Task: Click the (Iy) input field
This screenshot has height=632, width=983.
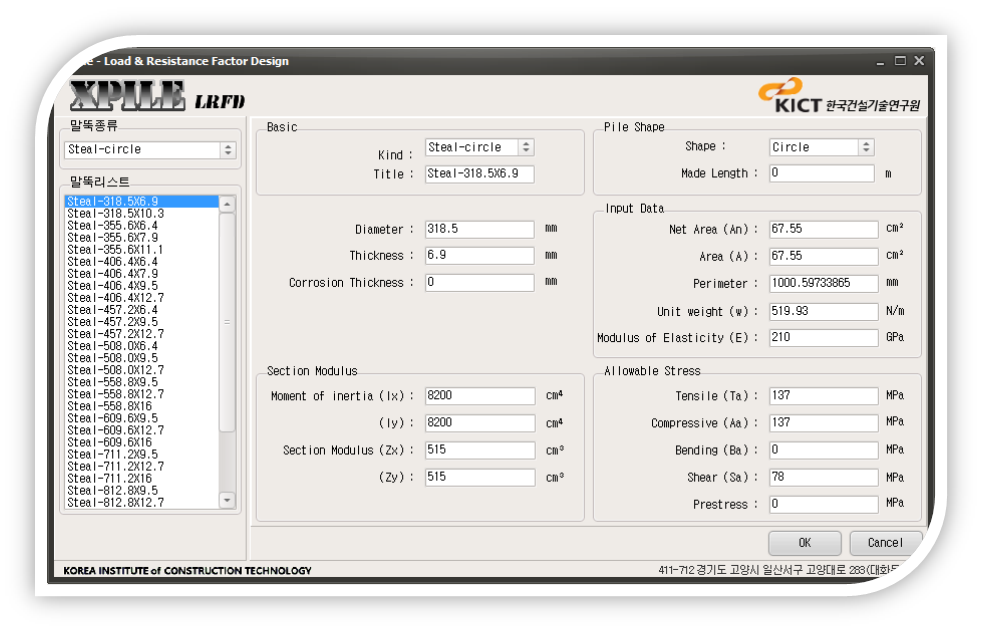Action: 480,423
